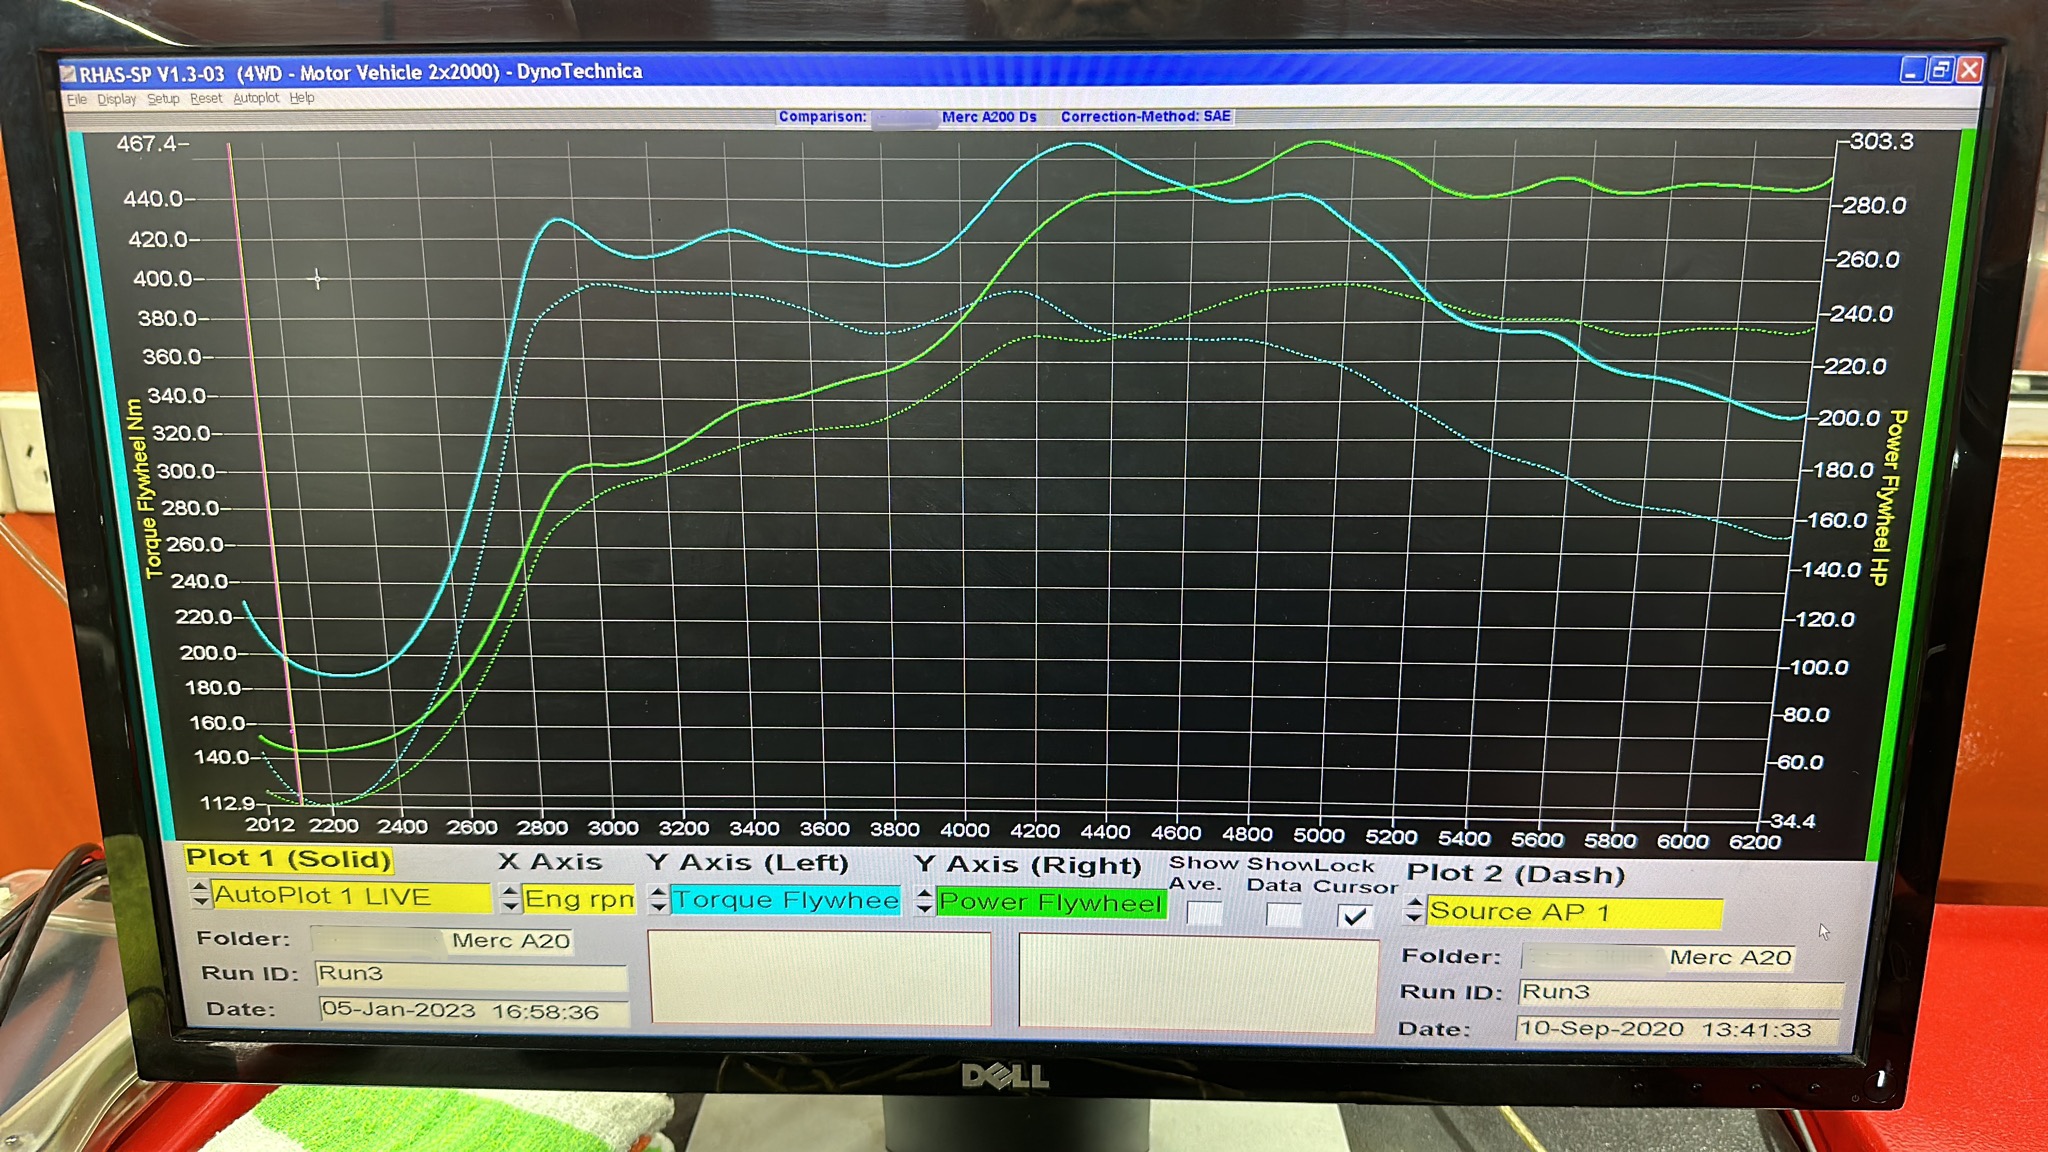Click the 112.9 torque axis minimum
Screen dimensions: 2048x1152
228,802
